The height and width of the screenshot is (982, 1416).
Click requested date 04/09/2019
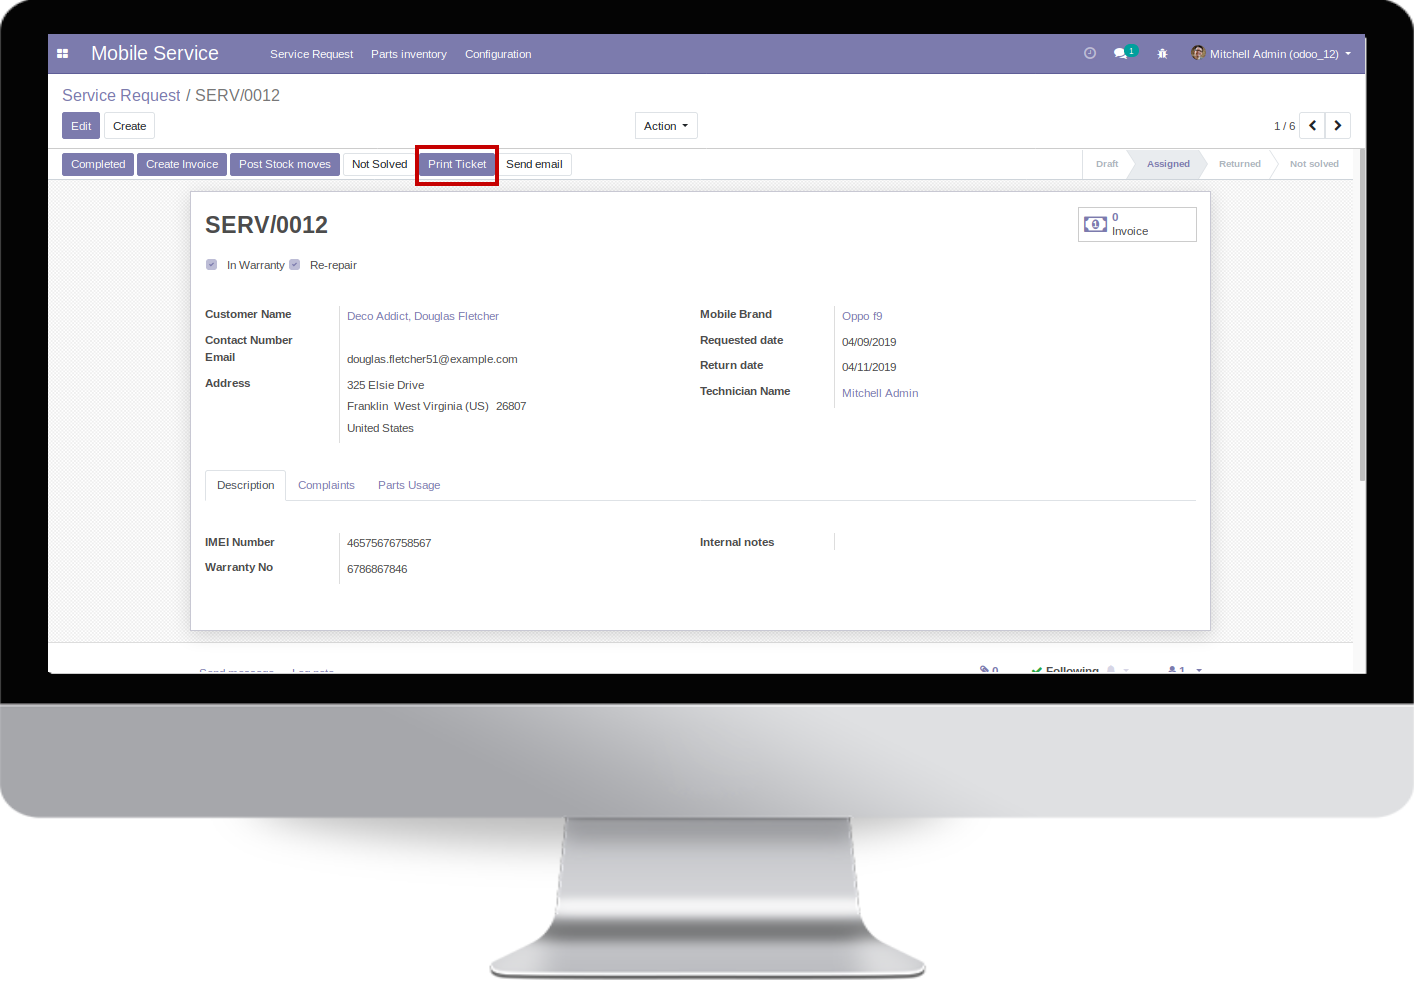tap(869, 342)
